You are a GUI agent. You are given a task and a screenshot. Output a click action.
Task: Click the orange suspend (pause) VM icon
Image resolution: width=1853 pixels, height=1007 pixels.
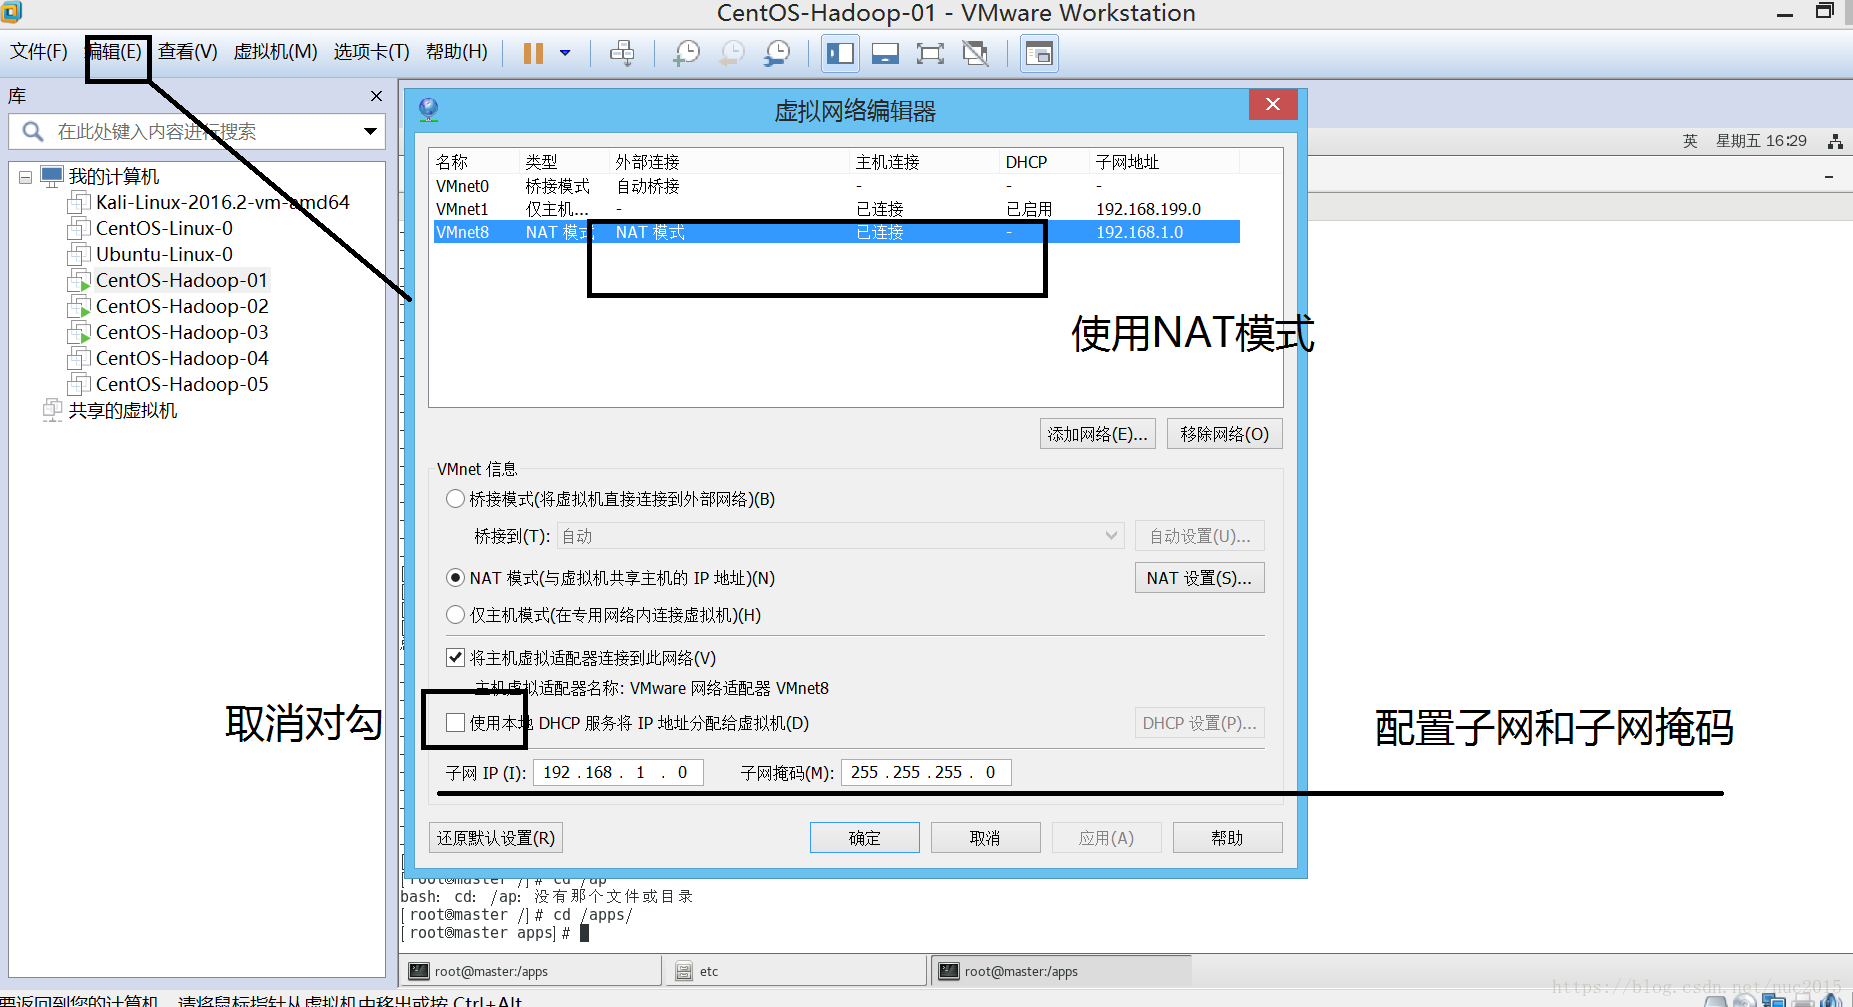click(533, 53)
